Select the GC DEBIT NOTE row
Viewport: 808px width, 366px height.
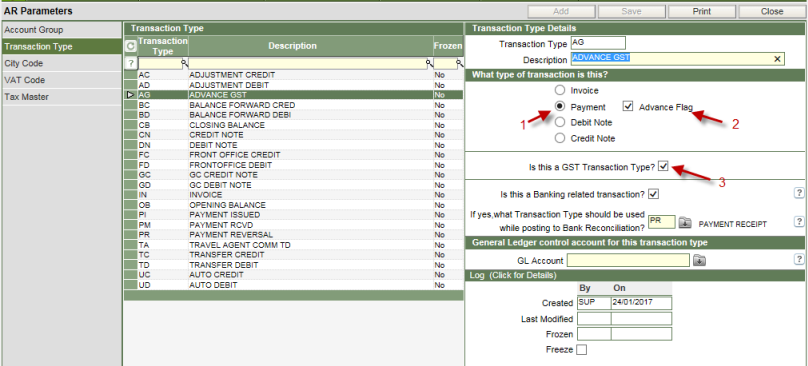click(294, 185)
